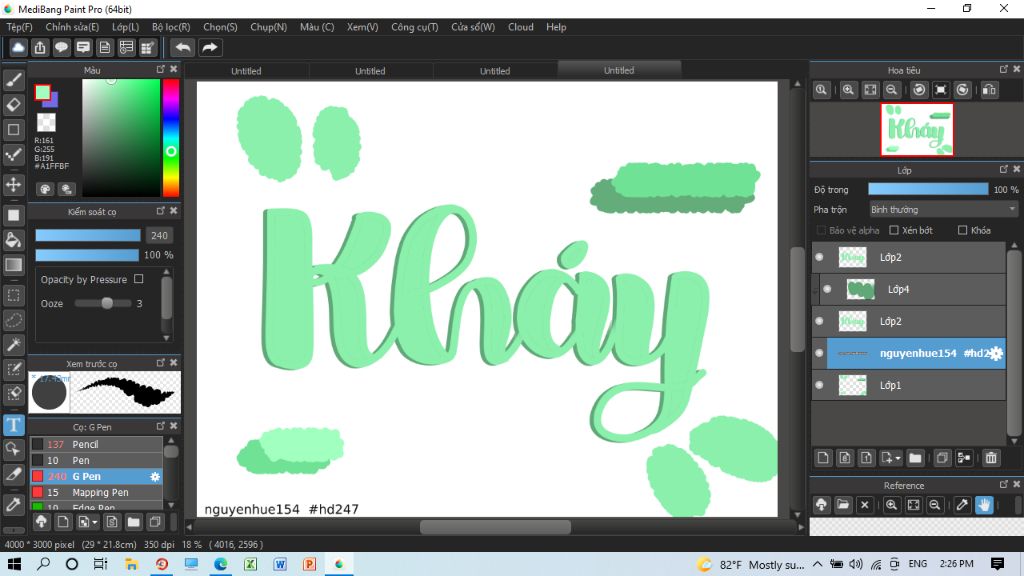Open the Tệp(F) menu

(x=20, y=27)
